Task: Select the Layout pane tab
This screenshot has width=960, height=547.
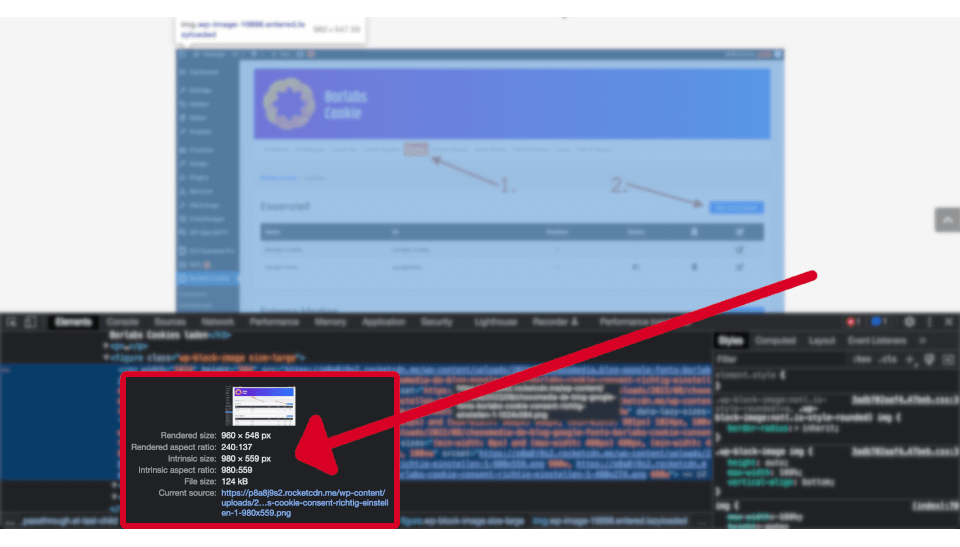Action: click(x=822, y=341)
